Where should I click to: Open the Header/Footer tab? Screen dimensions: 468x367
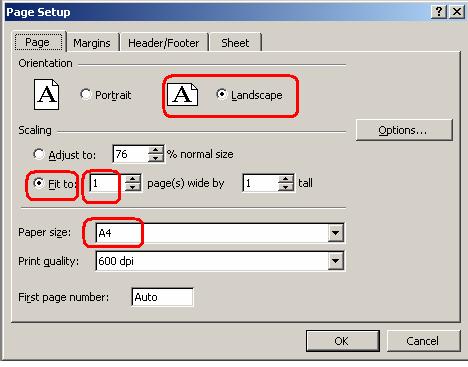click(164, 43)
